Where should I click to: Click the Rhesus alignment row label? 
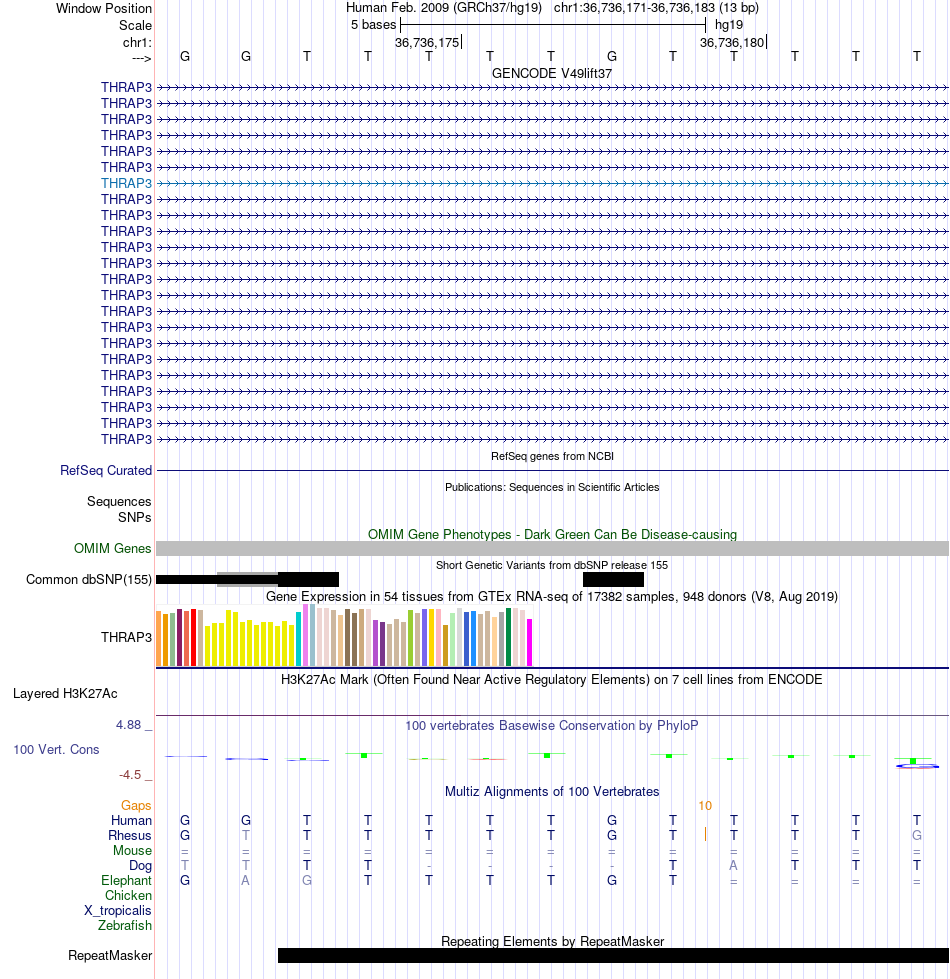pyautogui.click(x=130, y=835)
